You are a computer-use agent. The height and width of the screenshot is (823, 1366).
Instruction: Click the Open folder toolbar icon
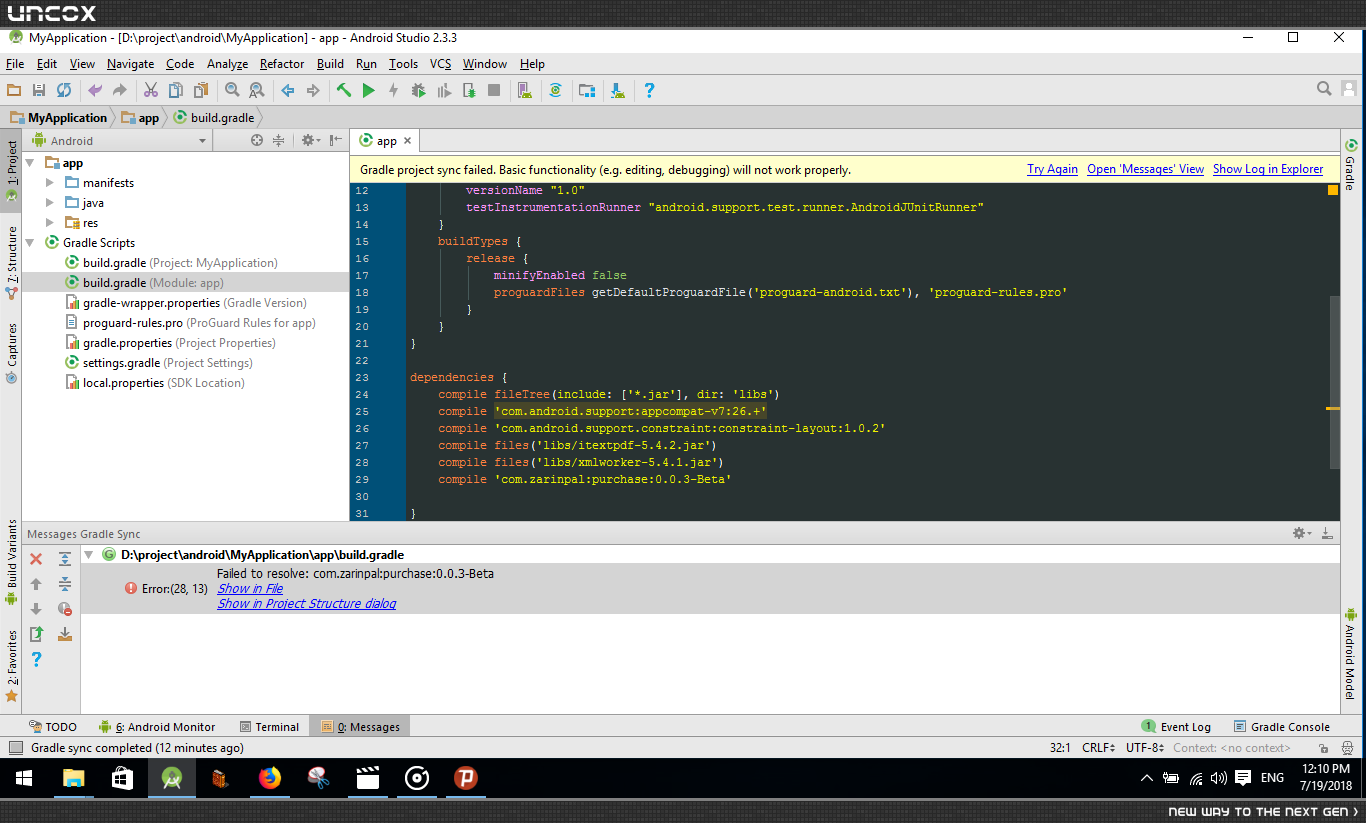click(14, 90)
